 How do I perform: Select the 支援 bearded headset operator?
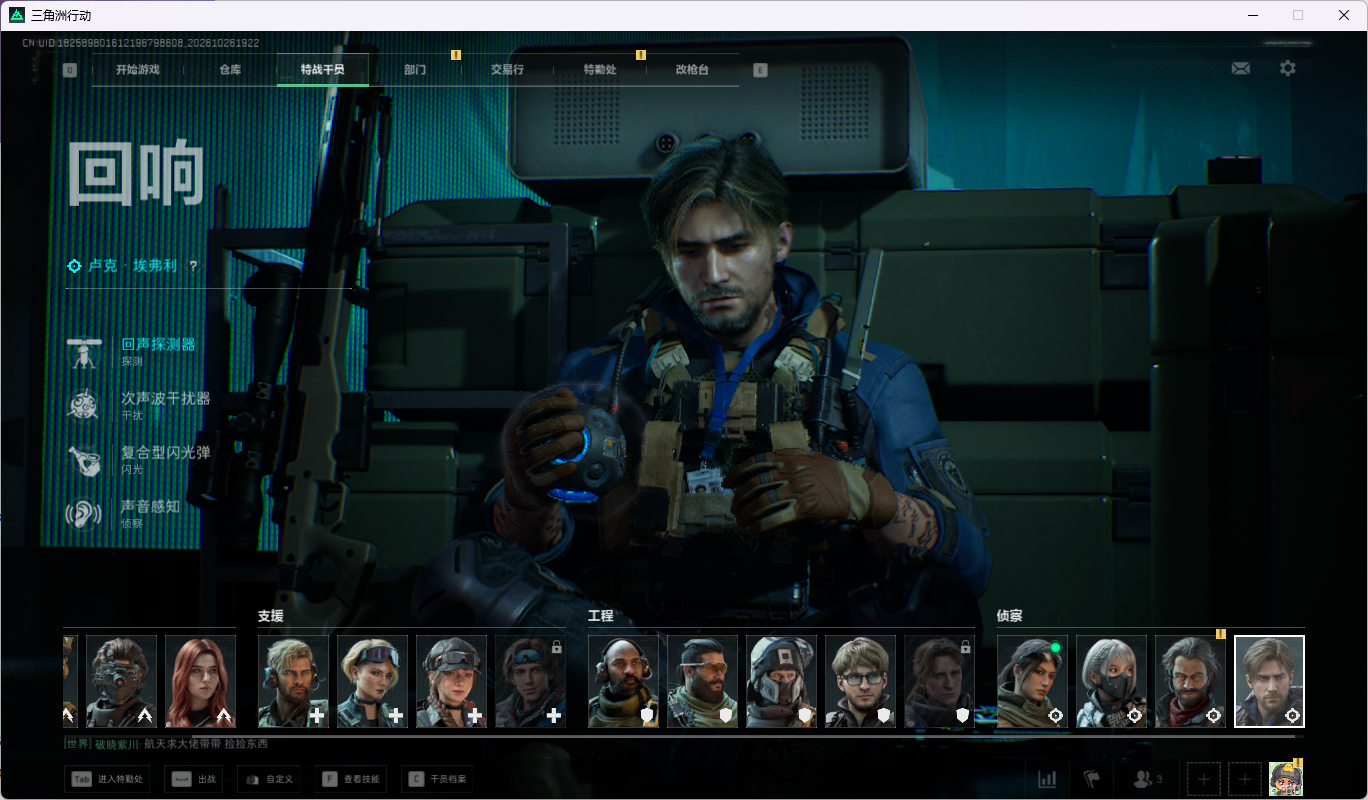[293, 681]
